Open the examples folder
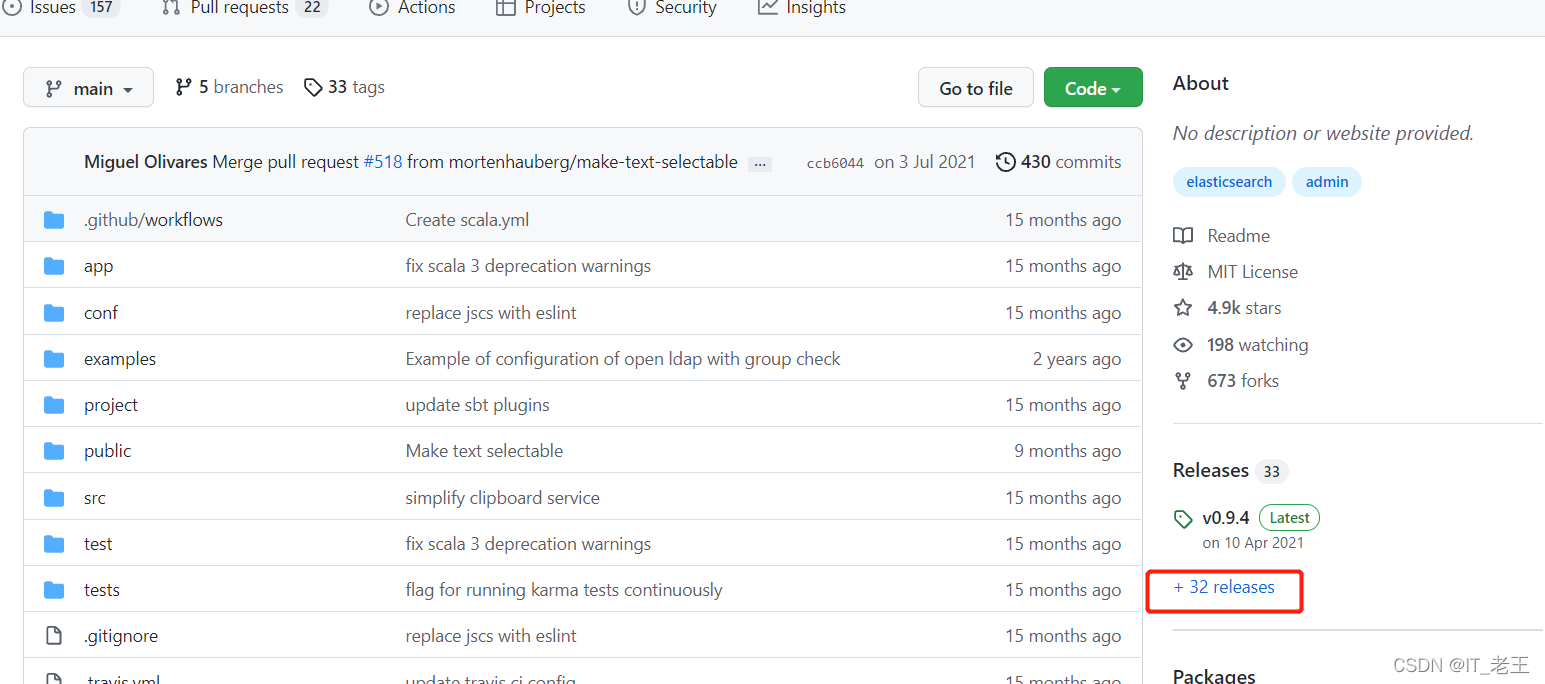 [120, 359]
